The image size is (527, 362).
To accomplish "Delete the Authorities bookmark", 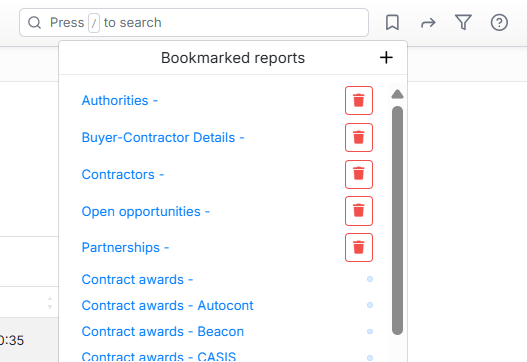I will point(359,100).
